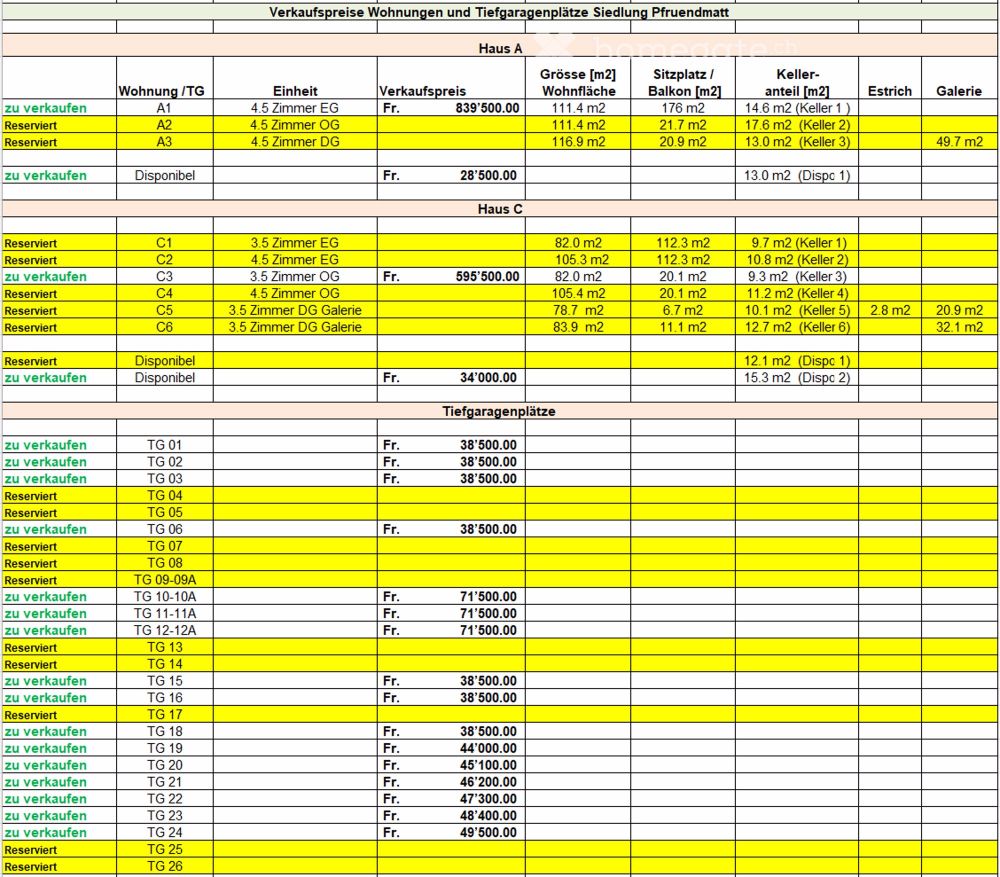Select the Tiefgaragenplätze section header
Screen dimensions: 1000x877
click(499, 411)
